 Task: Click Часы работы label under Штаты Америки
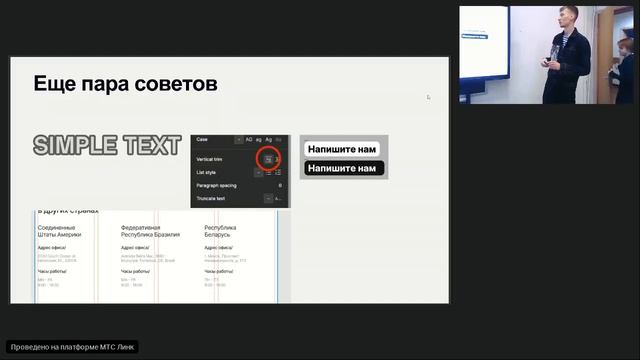(52, 271)
